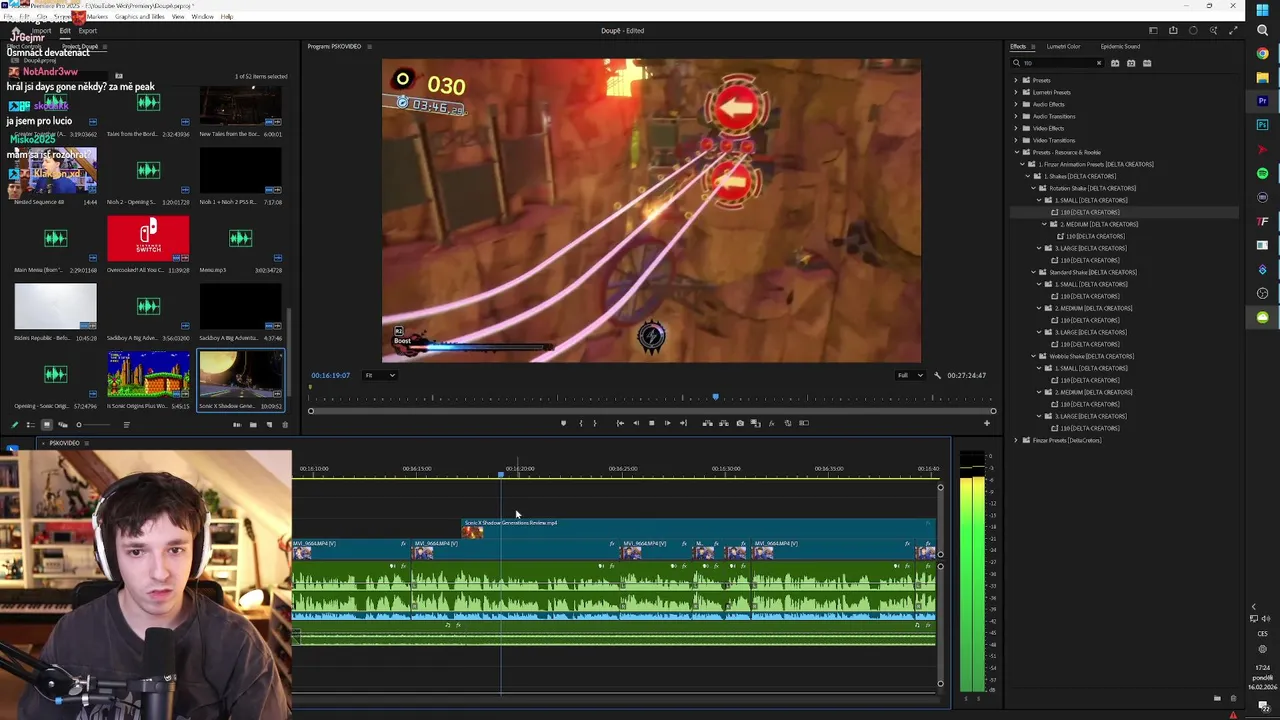Open the Full playback resolution dropdown
This screenshot has height=720, width=1280.
pyautogui.click(x=910, y=375)
